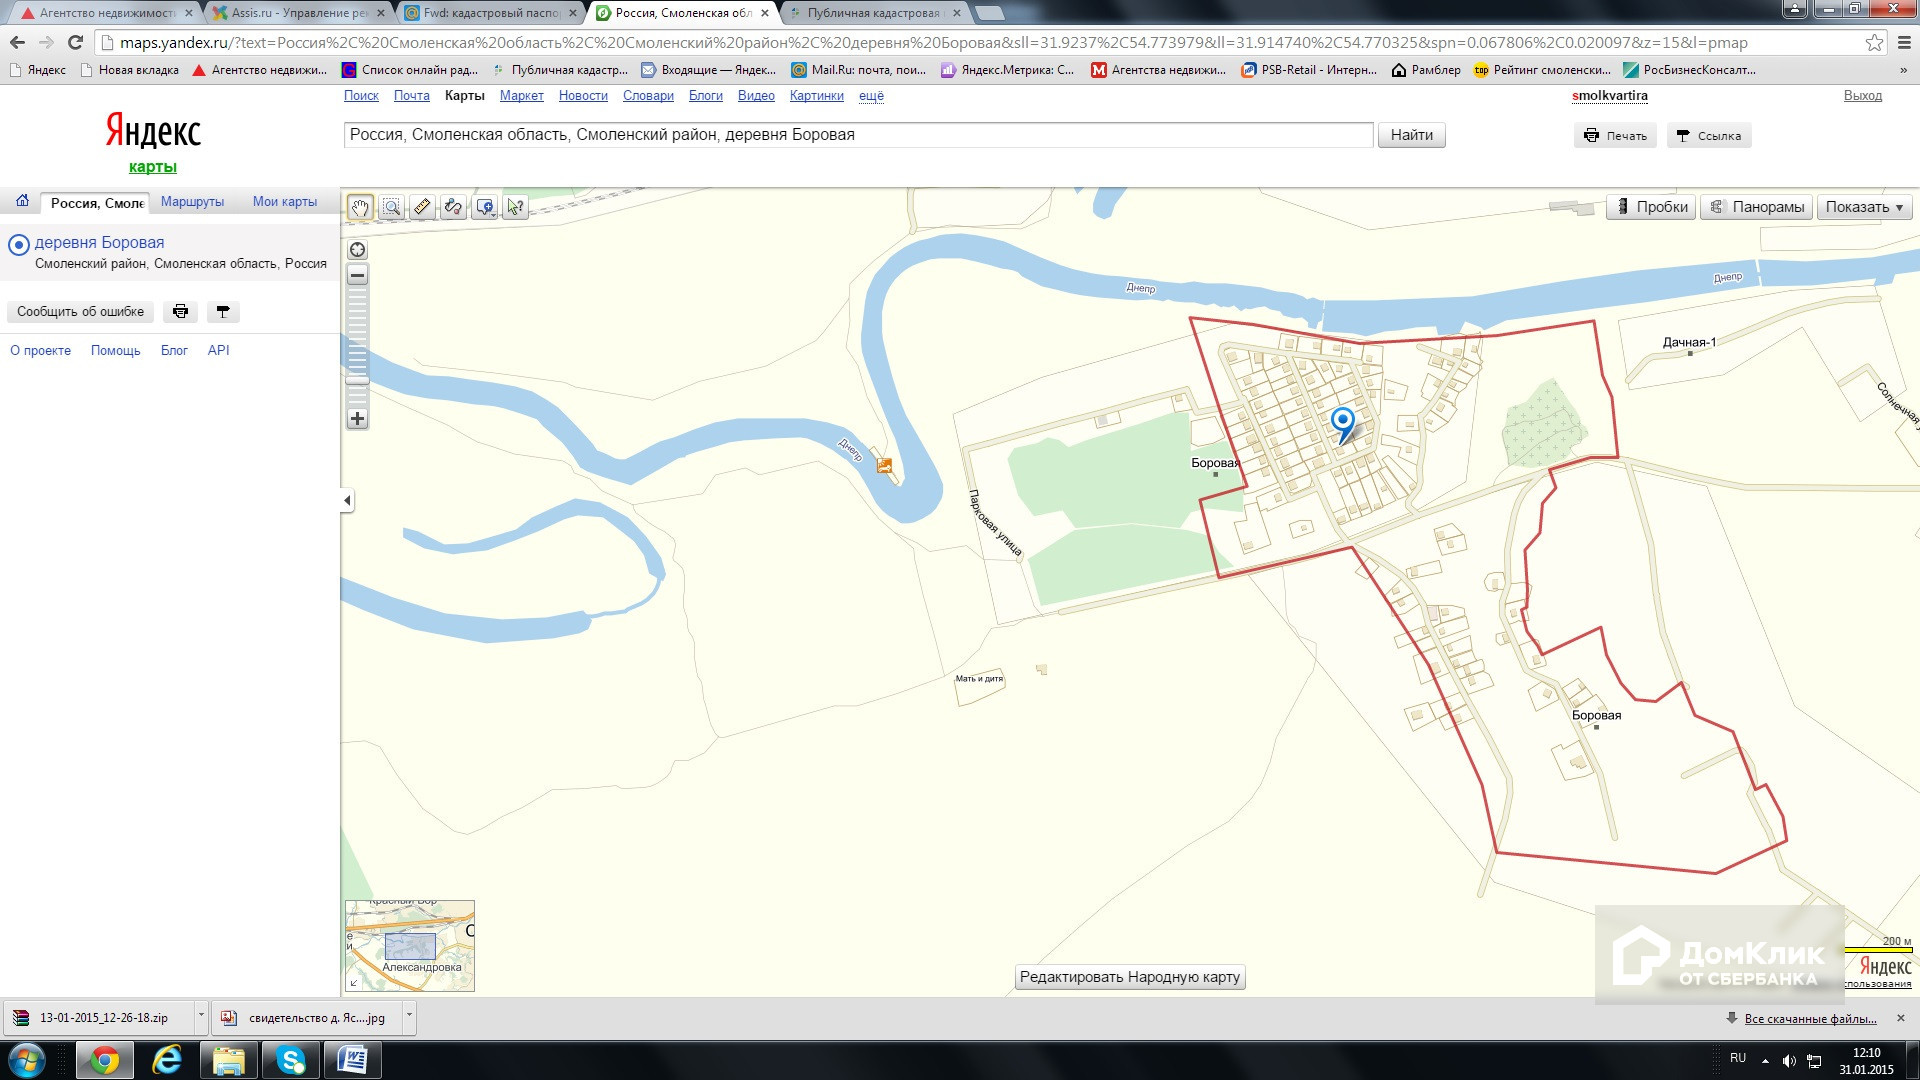Select the hand pan tool

coord(360,207)
